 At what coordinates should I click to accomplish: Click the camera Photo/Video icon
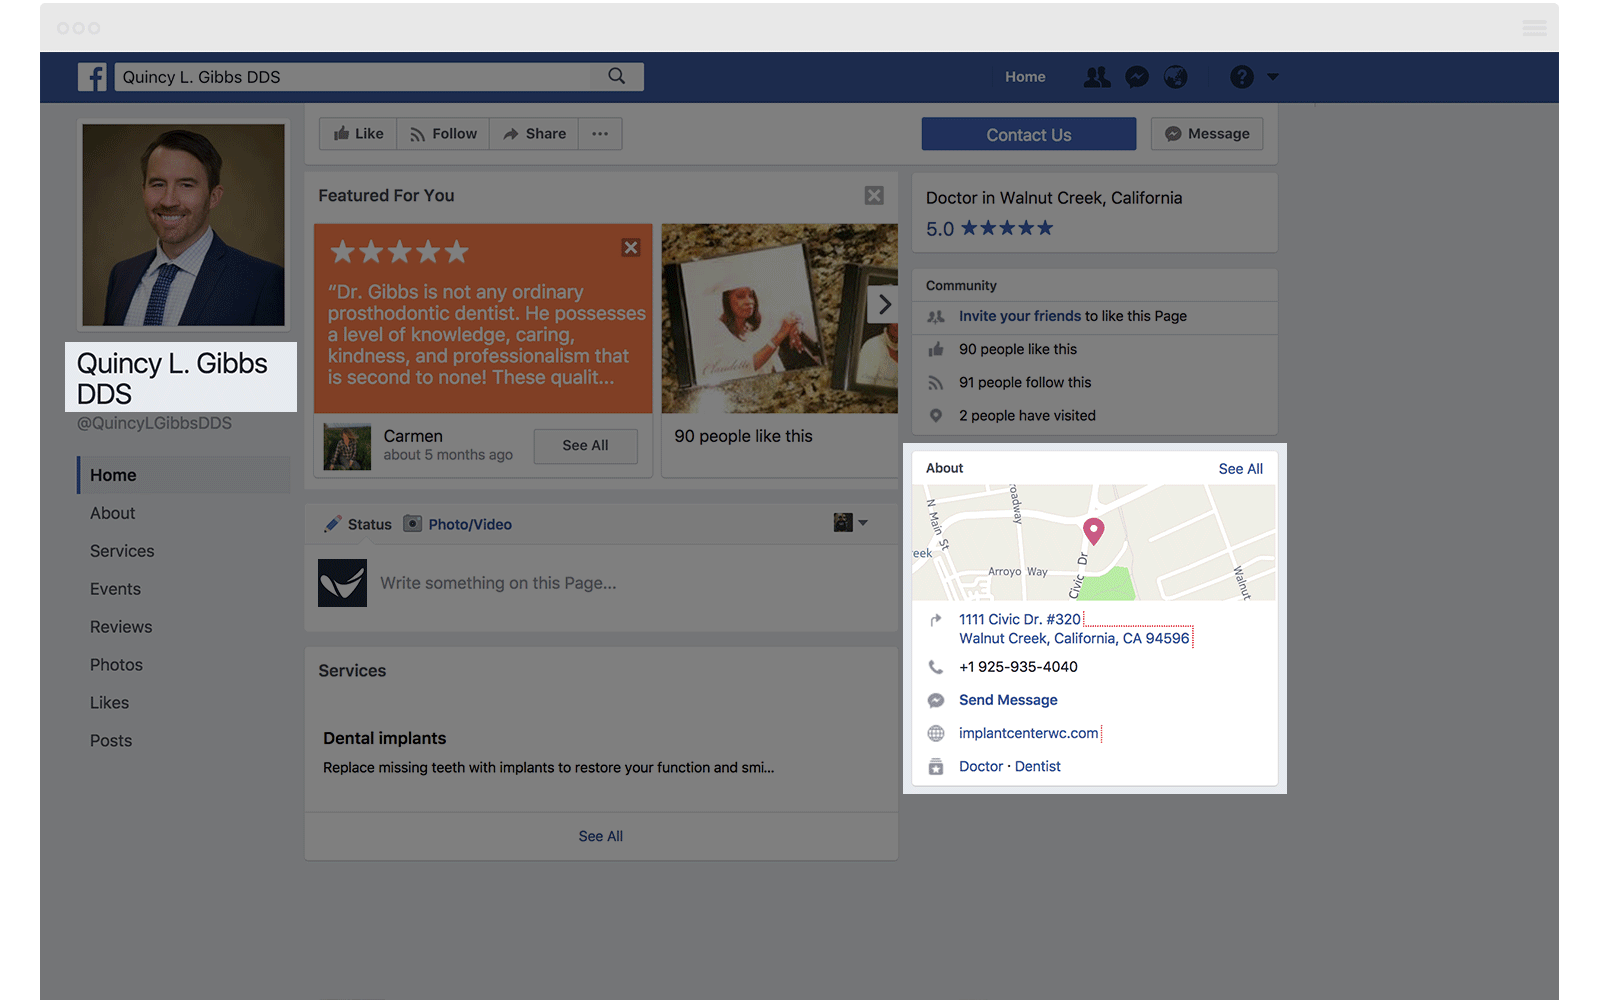412,523
